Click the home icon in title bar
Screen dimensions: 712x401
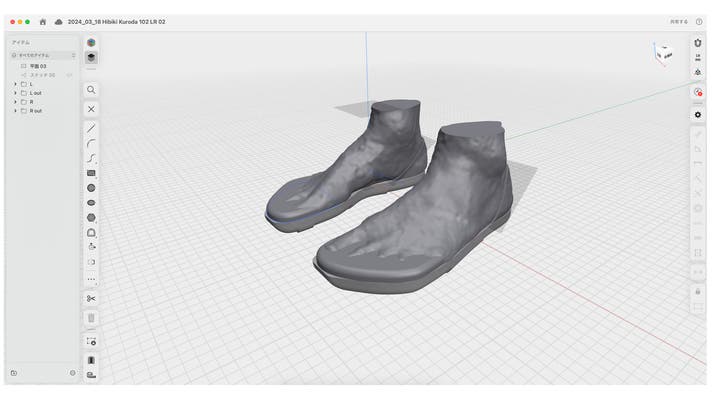pyautogui.click(x=43, y=21)
